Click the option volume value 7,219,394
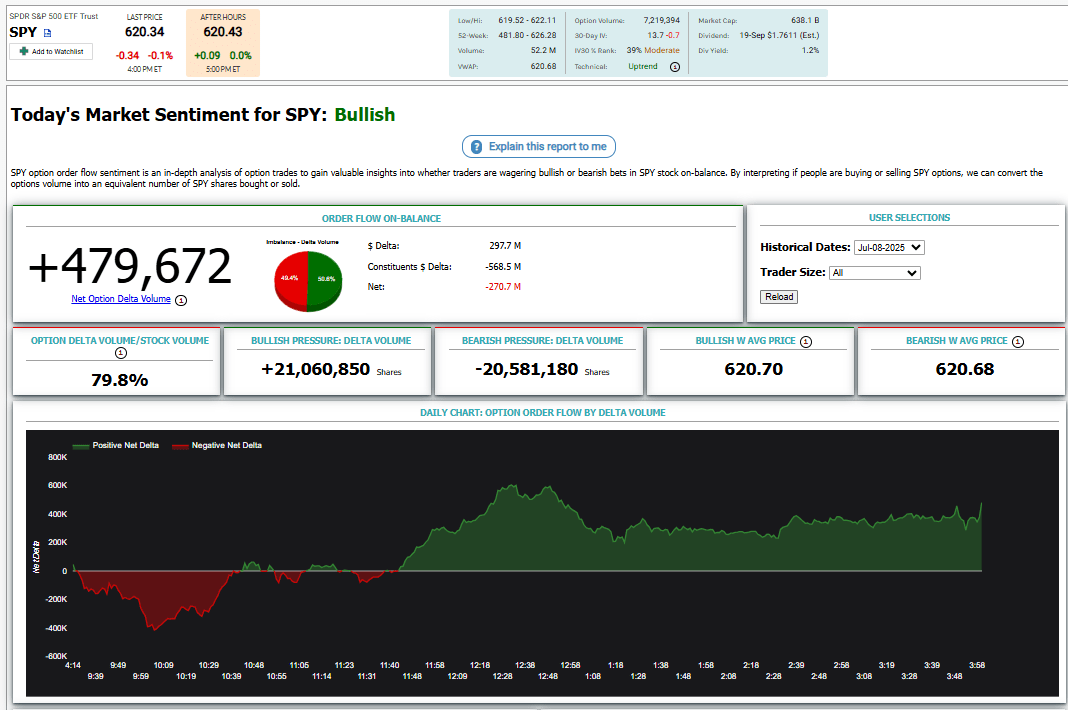Image resolution: width=1068 pixels, height=710 pixels. coord(661,20)
